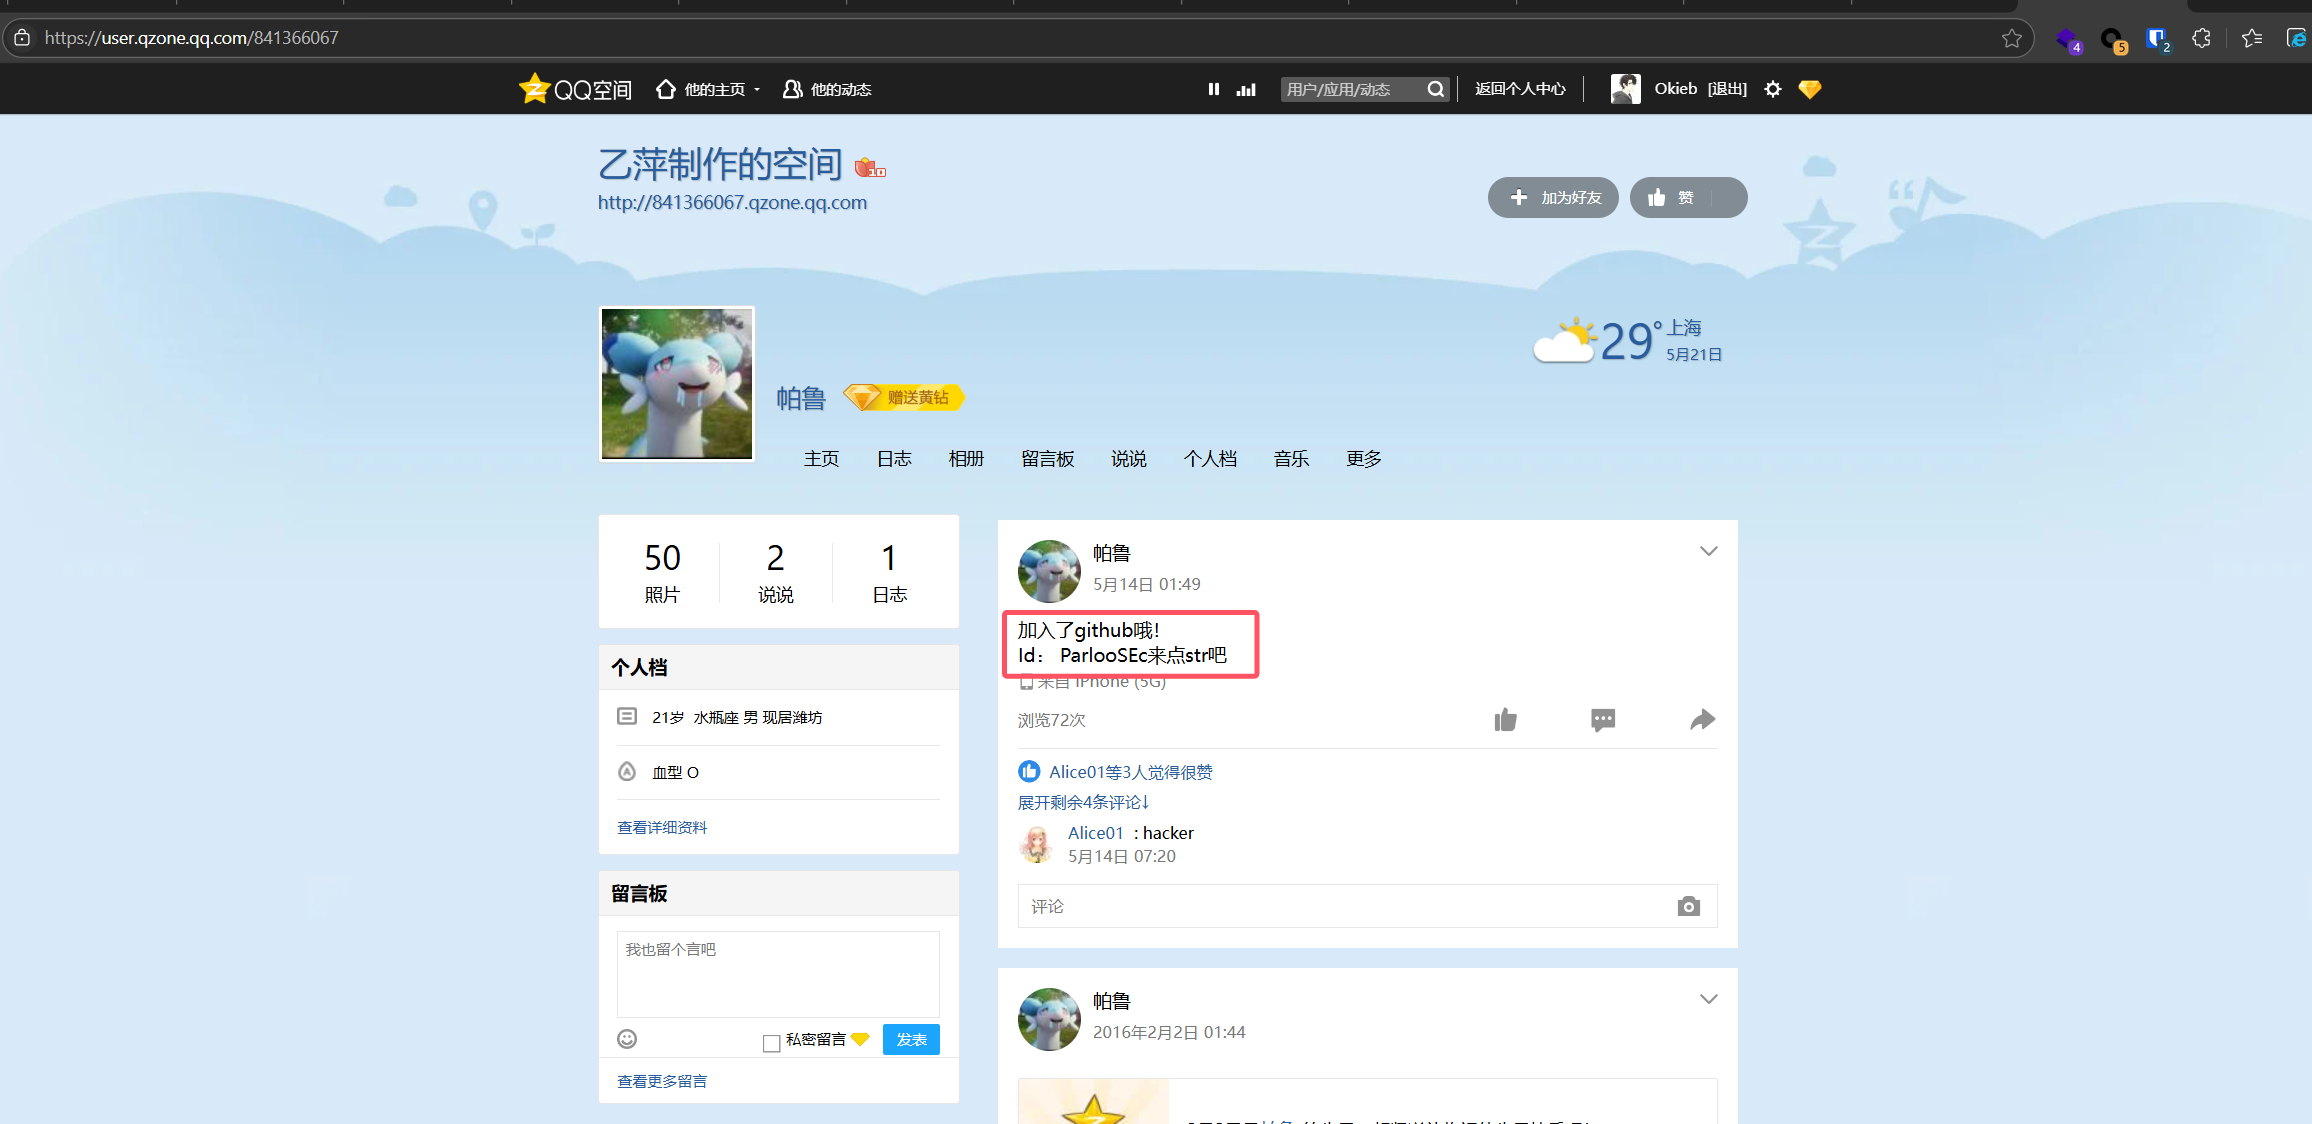2312x1124 pixels.
Task: Click the search magnifier icon
Action: 1436,89
